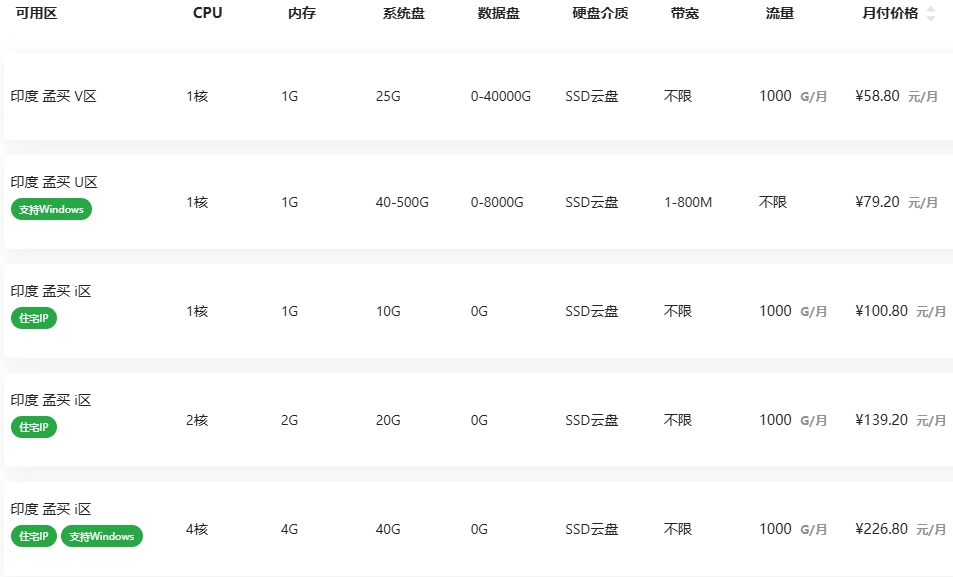Click the ¥139.20 monthly price

coord(882,420)
